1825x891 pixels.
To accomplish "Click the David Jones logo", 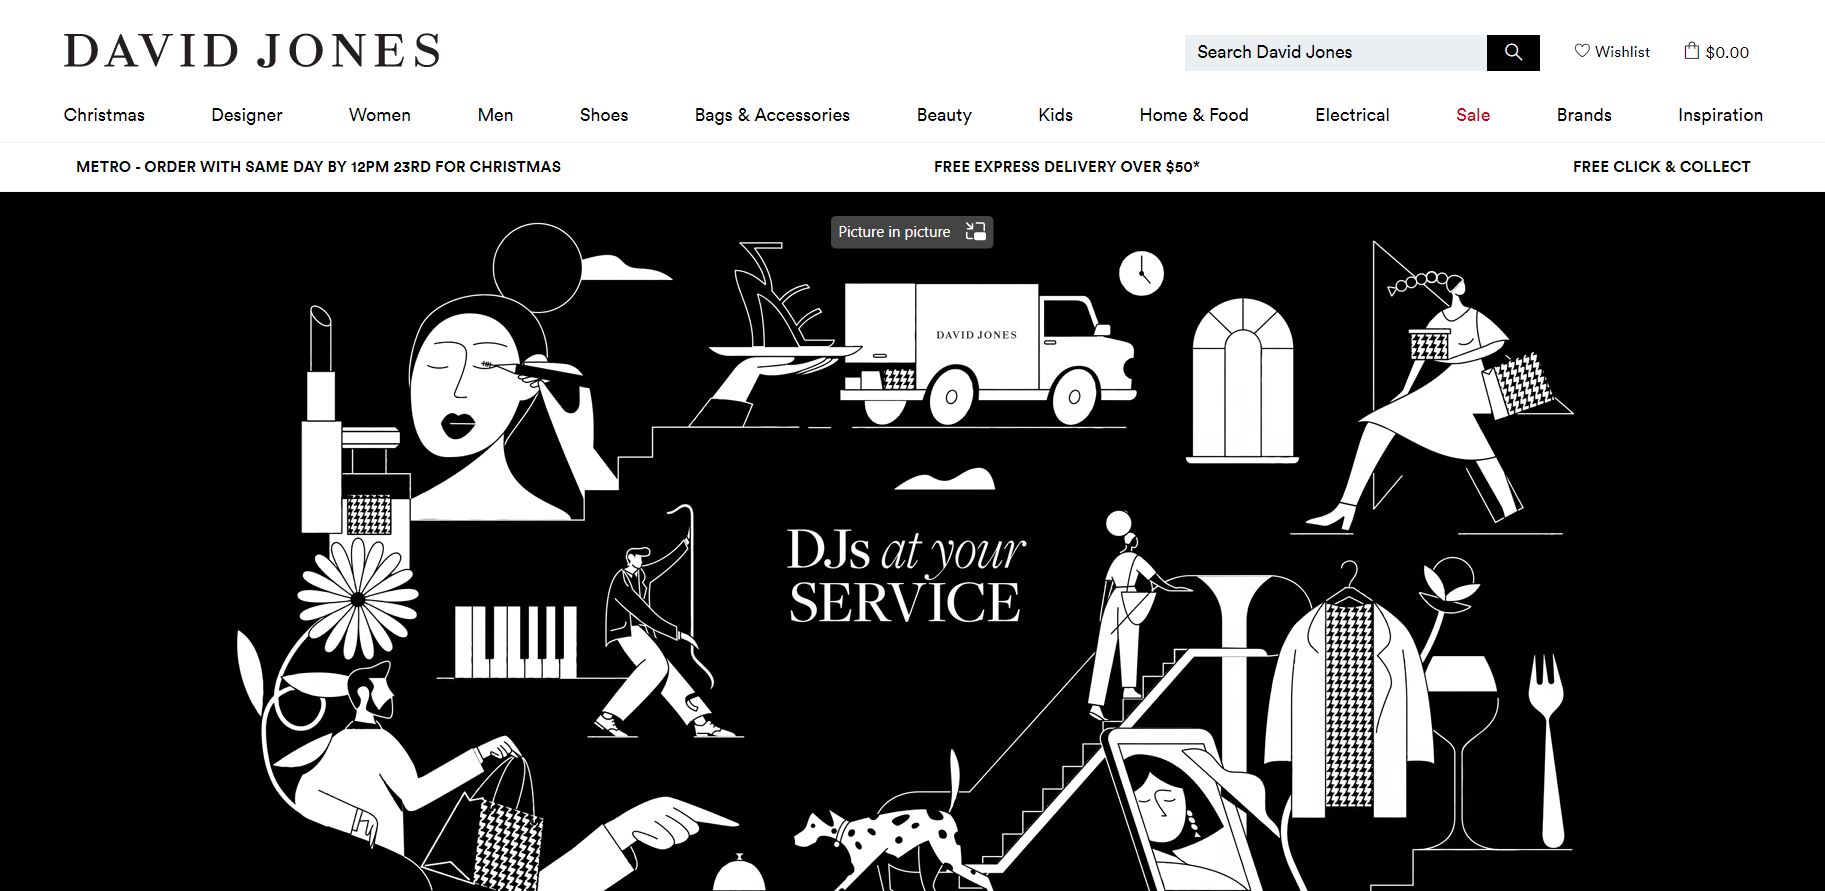I will [252, 51].
